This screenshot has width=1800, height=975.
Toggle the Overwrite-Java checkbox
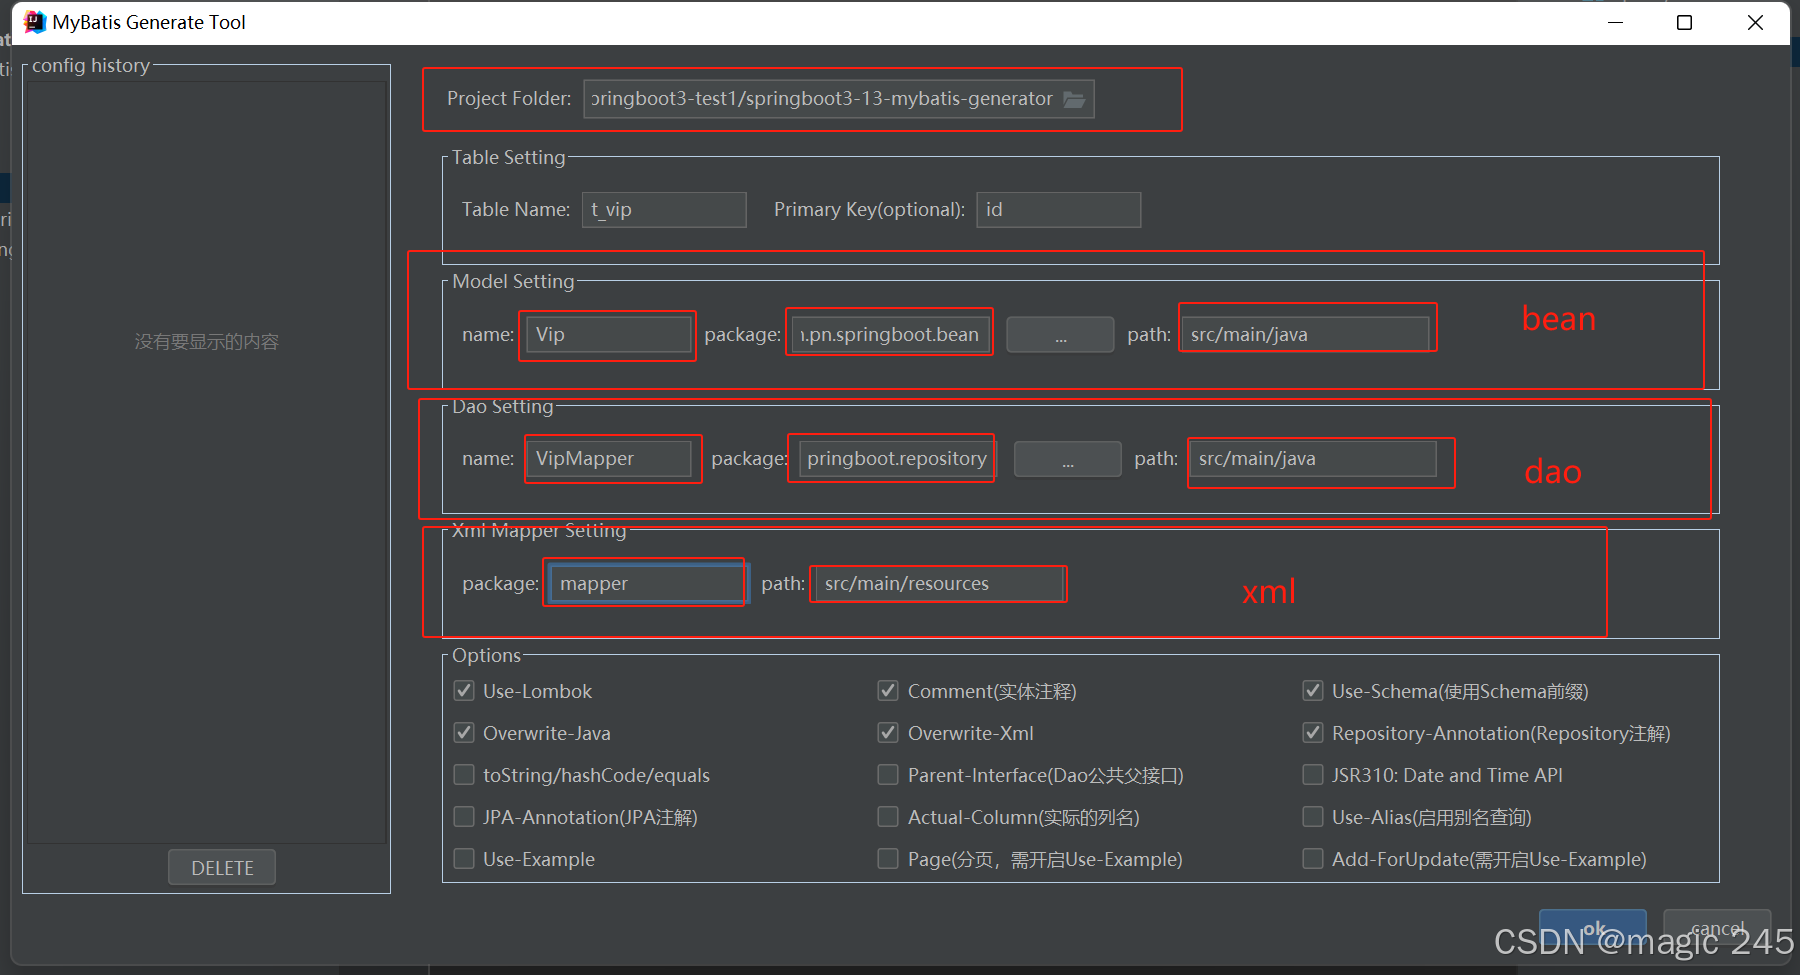tap(464, 733)
